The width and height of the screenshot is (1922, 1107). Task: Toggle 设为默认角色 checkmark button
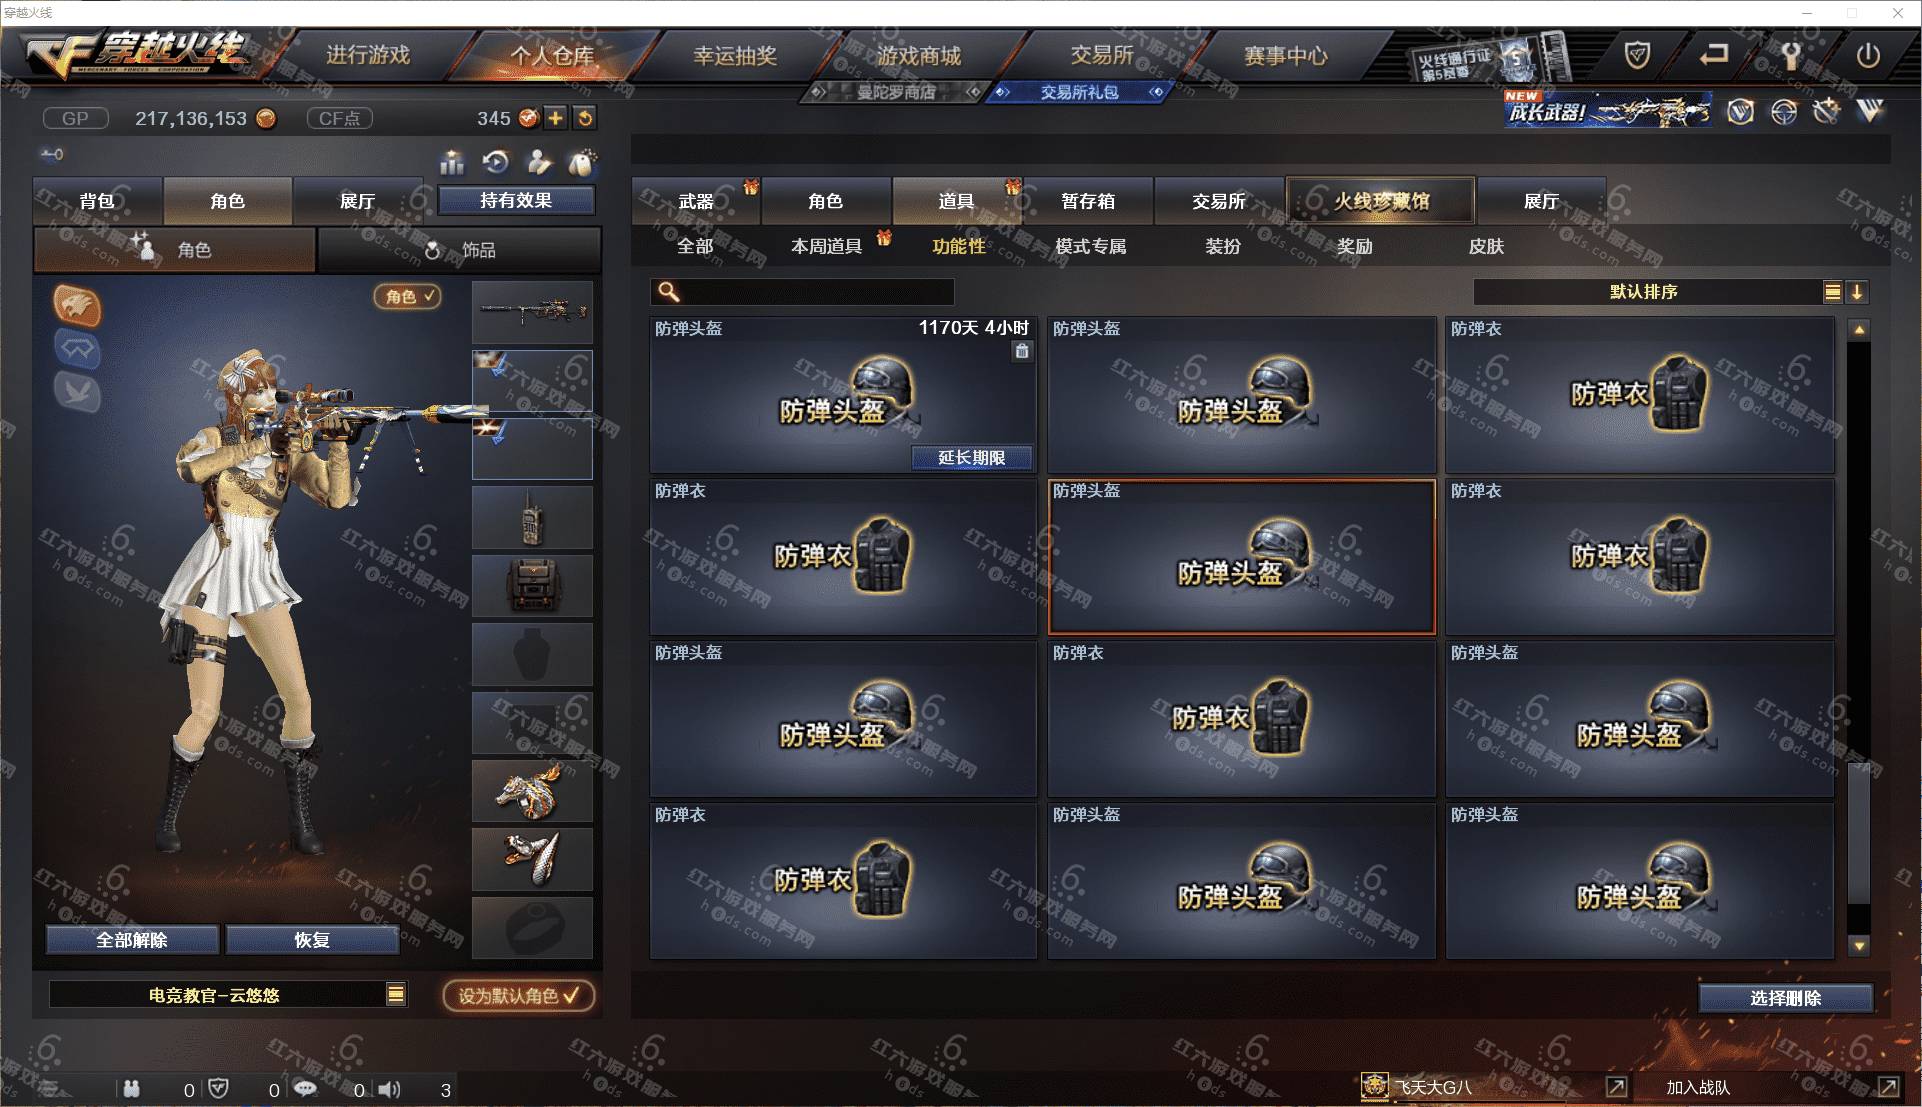519,995
